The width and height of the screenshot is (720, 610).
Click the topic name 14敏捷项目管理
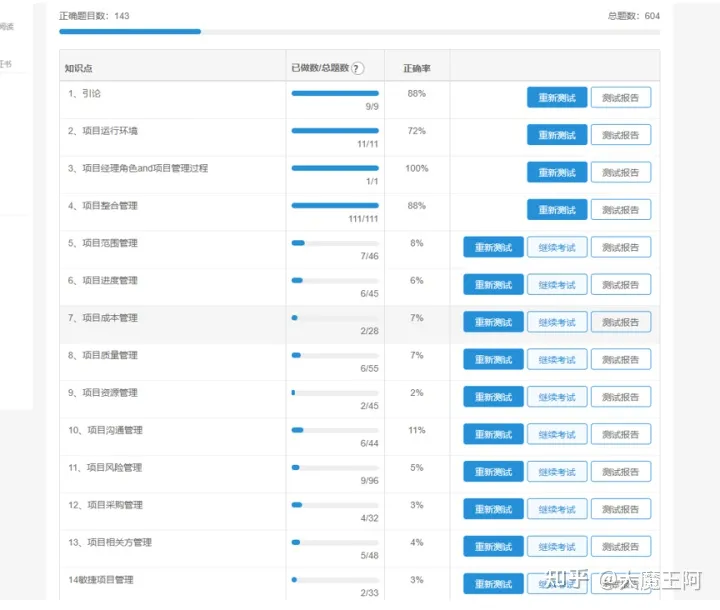pos(101,580)
